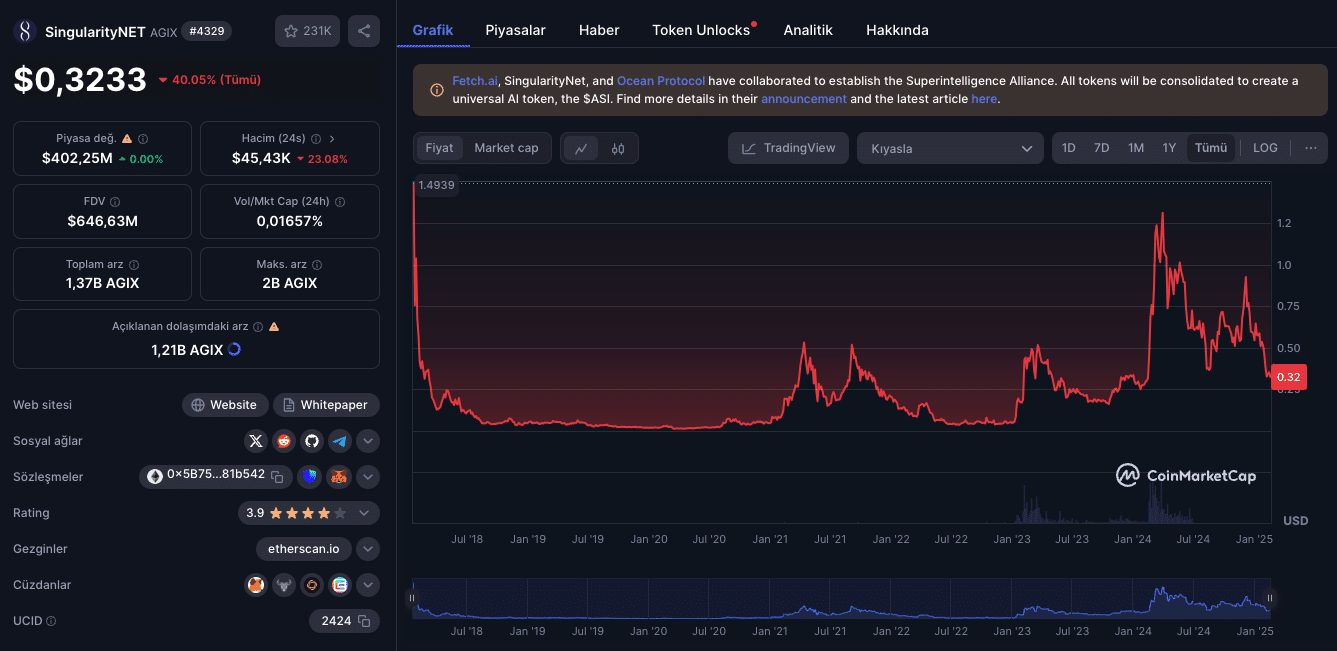Viewport: 1337px width, 651px height.
Task: Show info for Maks. arz
Action: [x=317, y=265]
